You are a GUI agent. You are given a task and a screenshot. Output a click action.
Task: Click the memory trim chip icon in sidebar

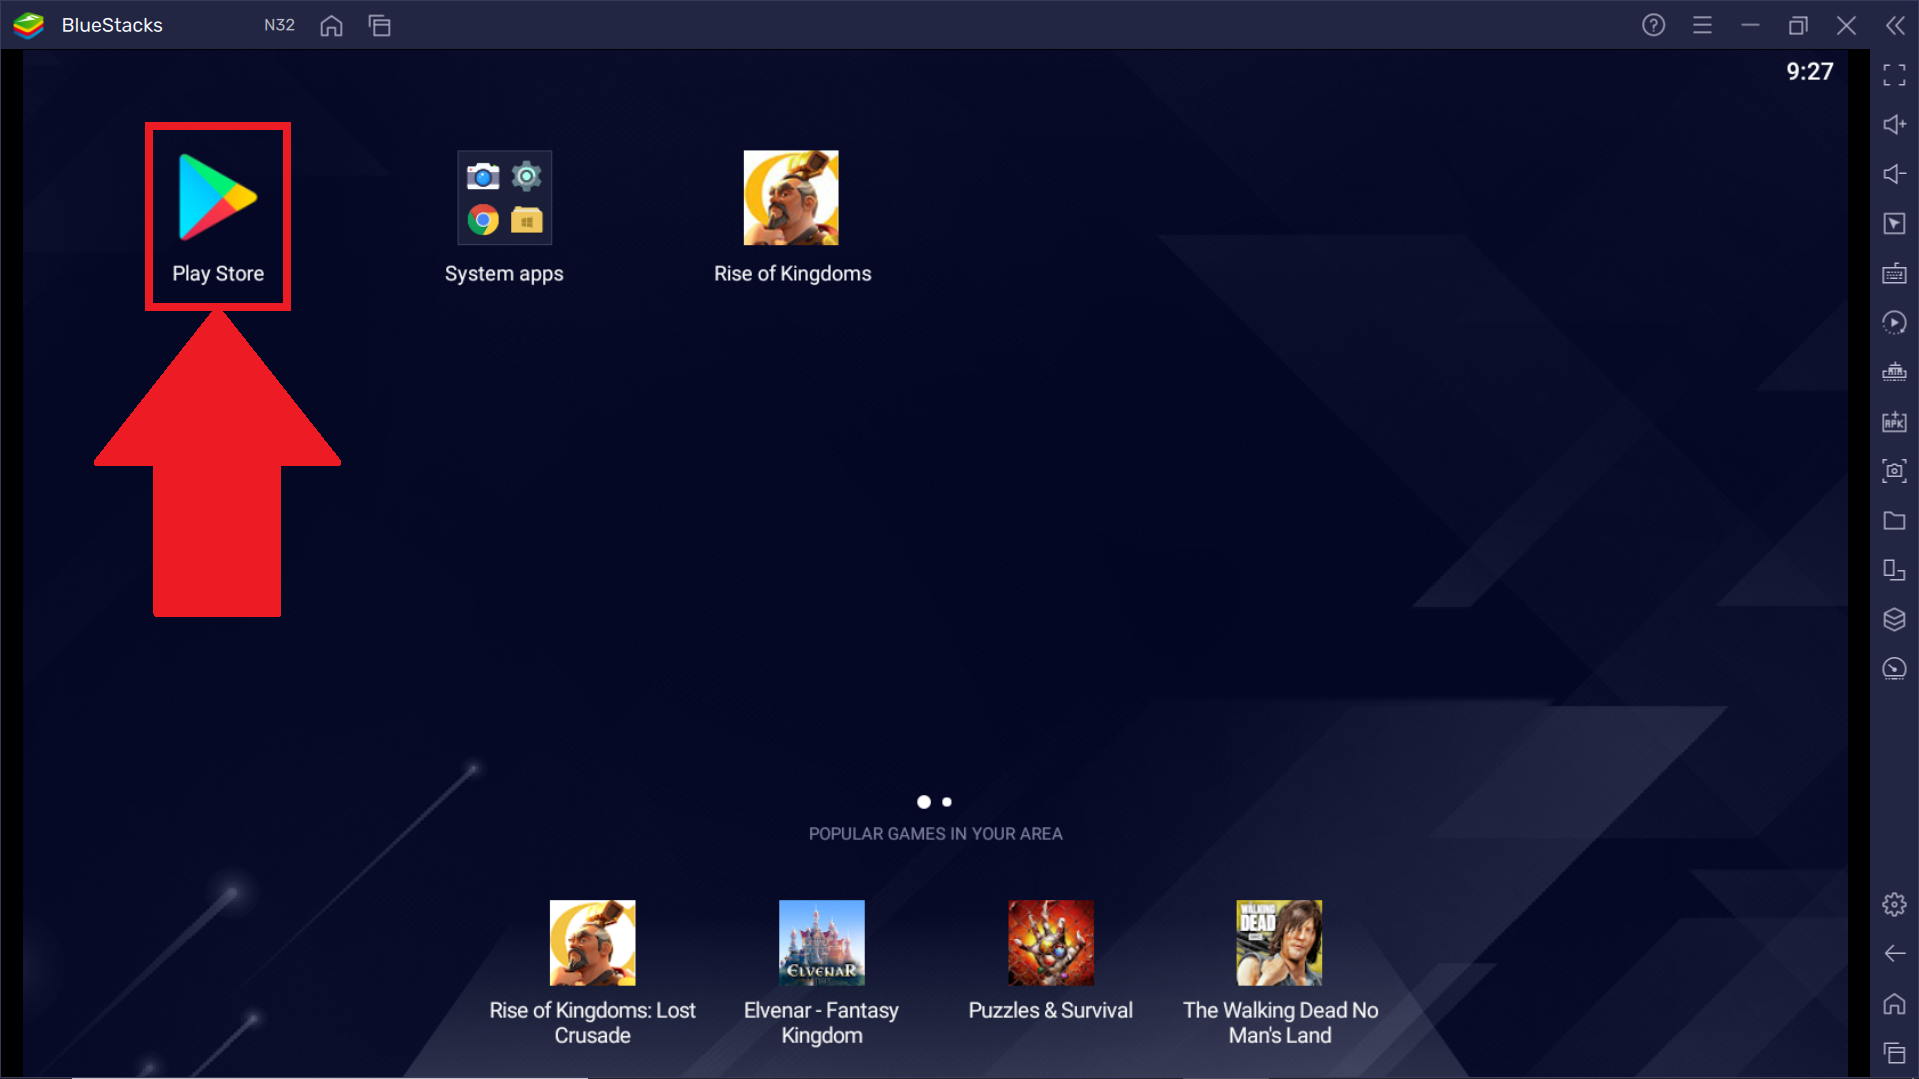[1894, 372]
